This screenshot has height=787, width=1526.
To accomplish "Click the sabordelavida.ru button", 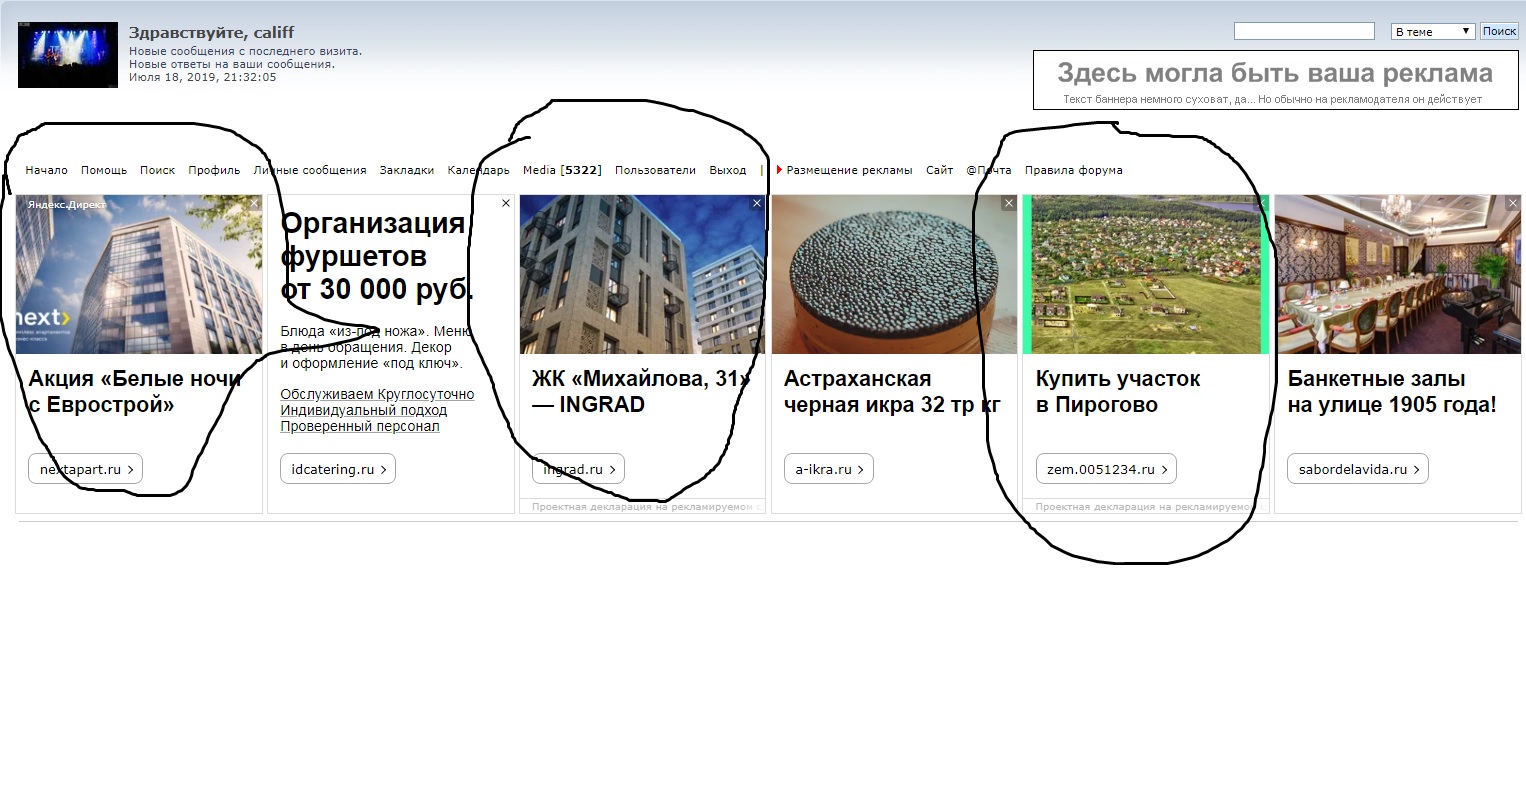I will click(x=1358, y=469).
